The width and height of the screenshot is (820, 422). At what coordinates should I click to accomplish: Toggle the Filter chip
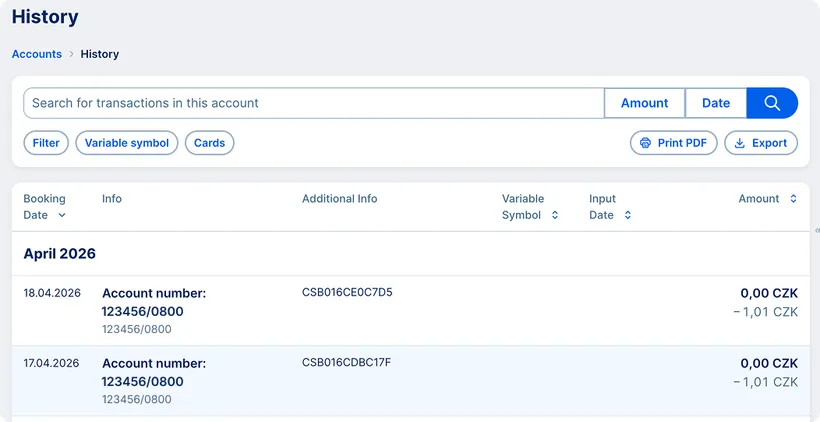(x=46, y=143)
